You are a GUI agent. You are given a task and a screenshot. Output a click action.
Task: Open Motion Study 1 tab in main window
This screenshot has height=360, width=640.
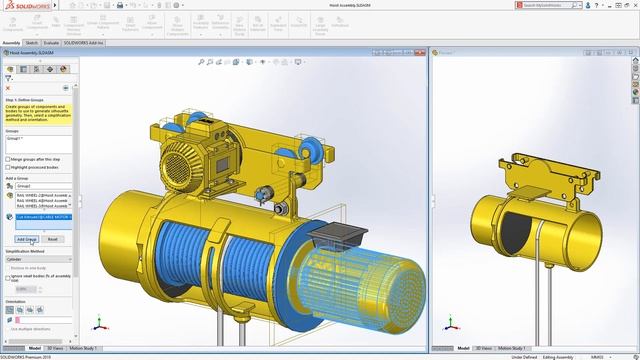click(x=83, y=348)
